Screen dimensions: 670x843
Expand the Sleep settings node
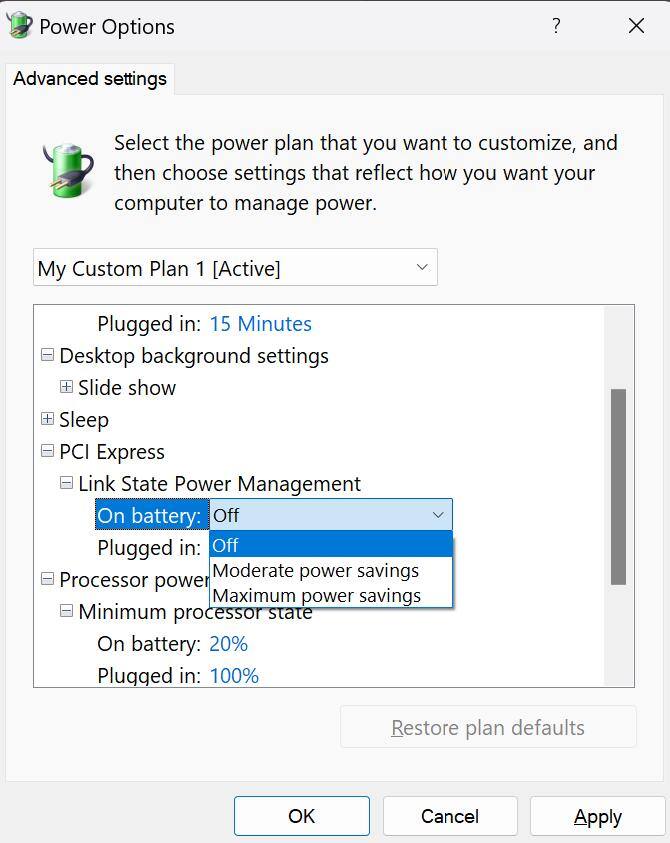pos(47,419)
